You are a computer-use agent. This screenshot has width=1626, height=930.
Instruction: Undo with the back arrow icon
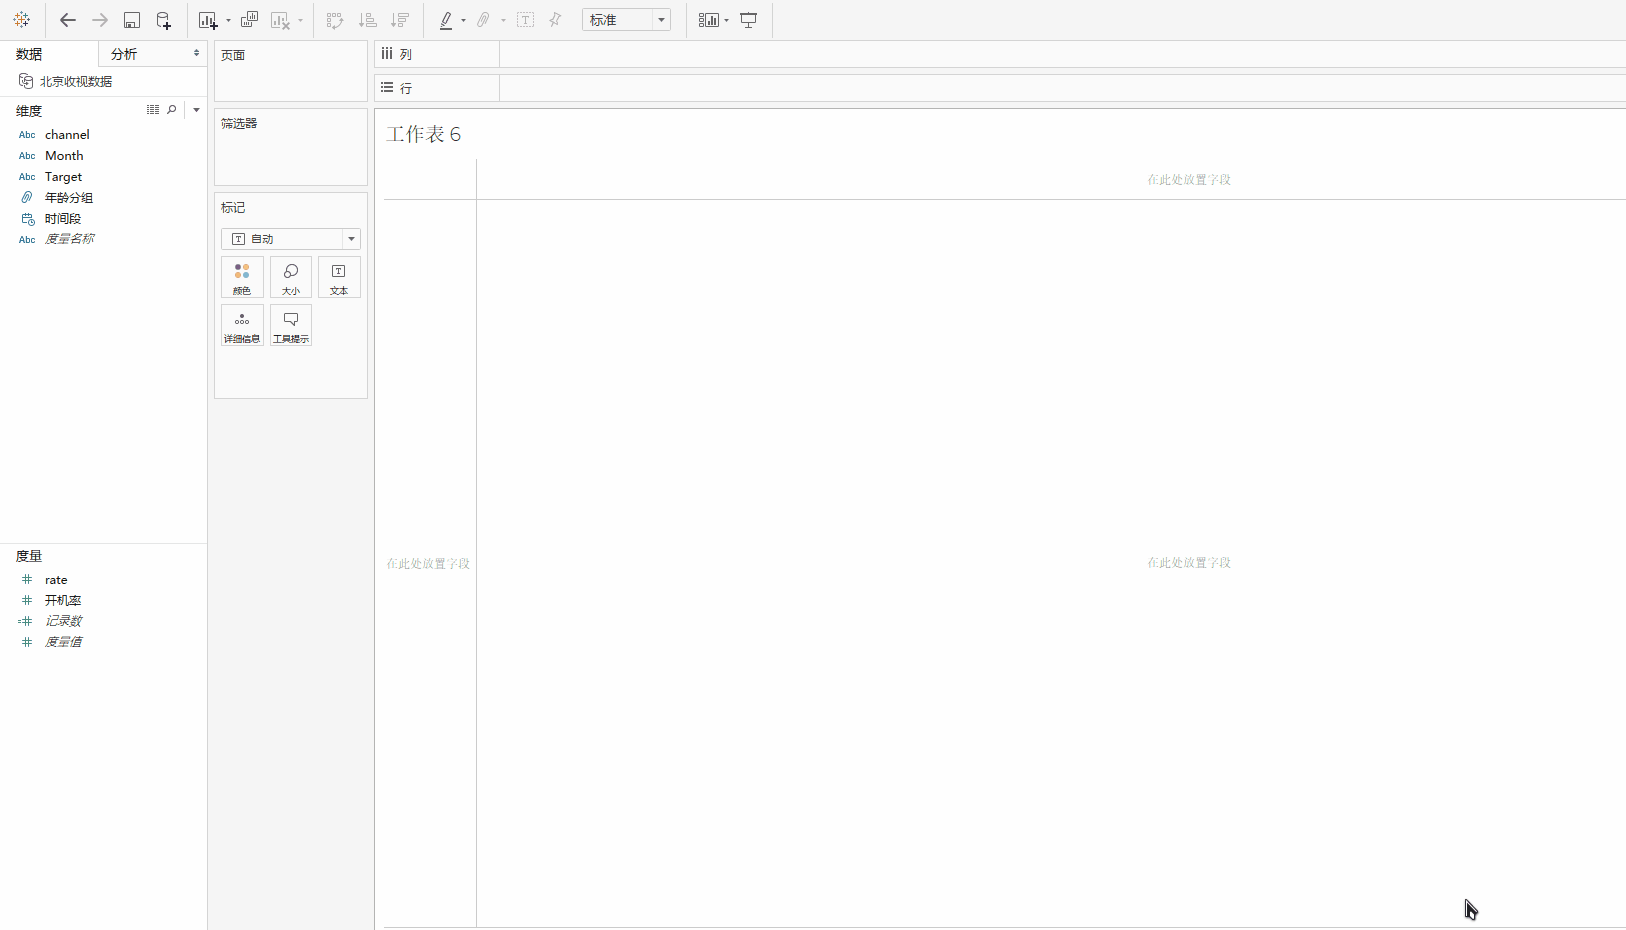click(67, 20)
